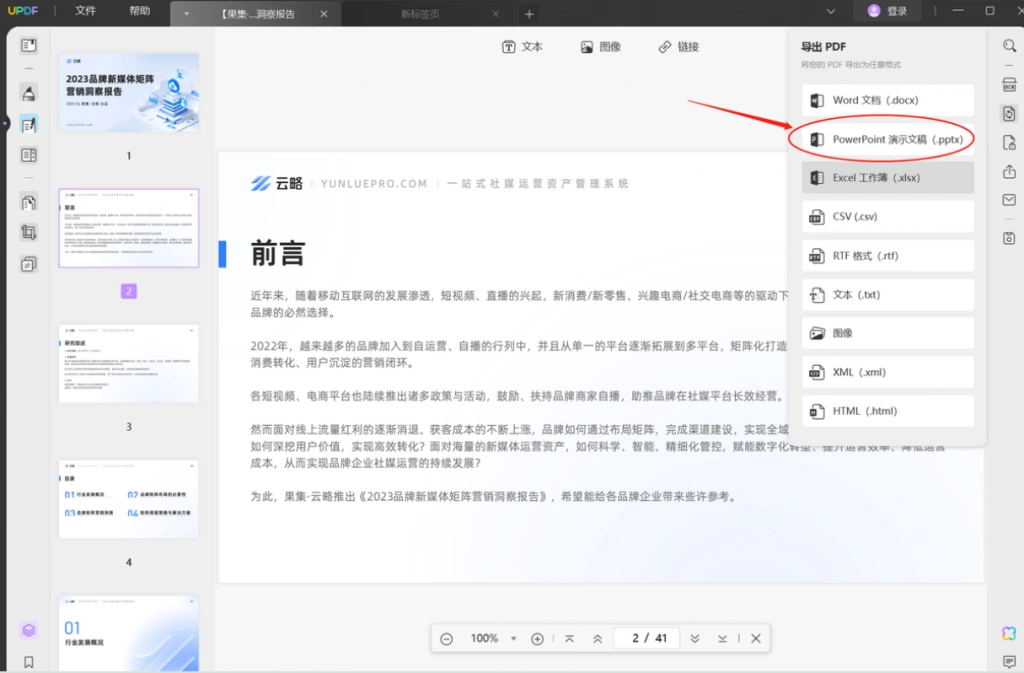Open the bookmark panel icon
This screenshot has height=673, width=1024.
29,662
